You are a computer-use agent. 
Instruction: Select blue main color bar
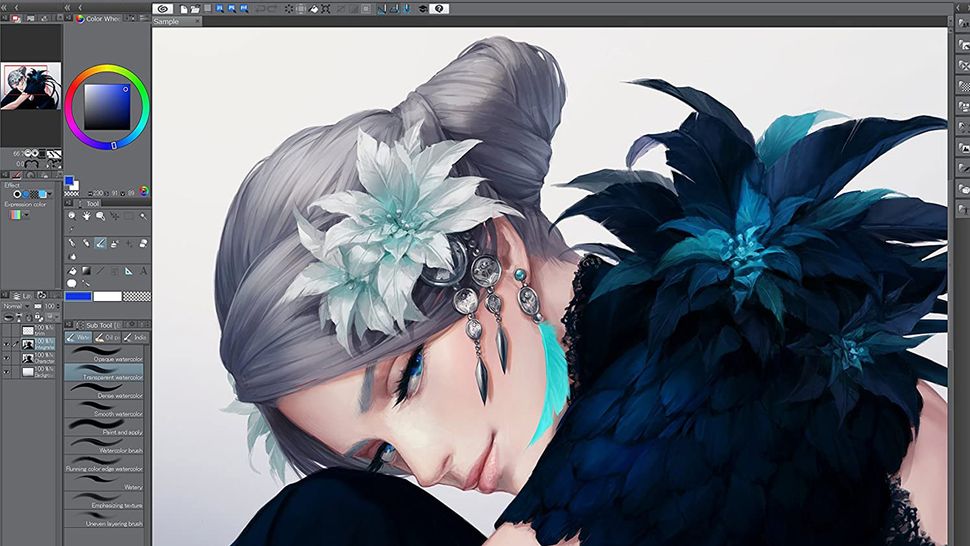point(78,296)
